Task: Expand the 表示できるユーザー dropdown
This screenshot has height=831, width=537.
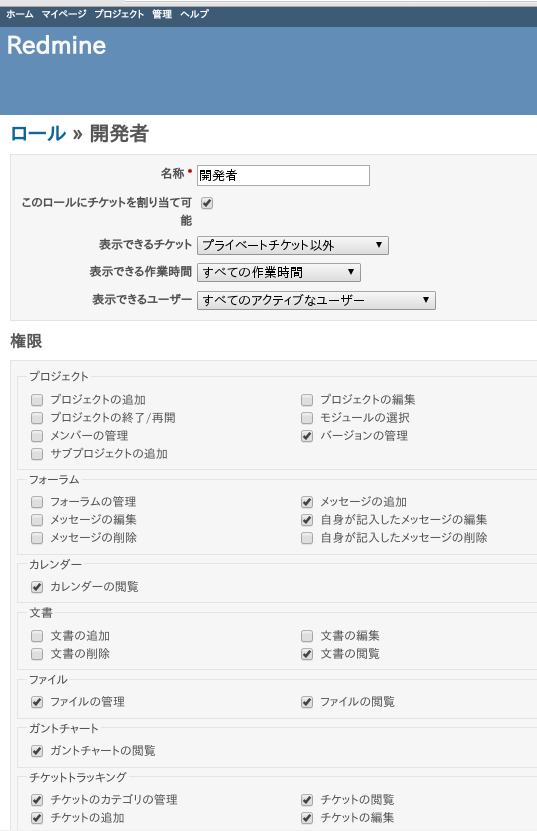Action: pos(316,300)
